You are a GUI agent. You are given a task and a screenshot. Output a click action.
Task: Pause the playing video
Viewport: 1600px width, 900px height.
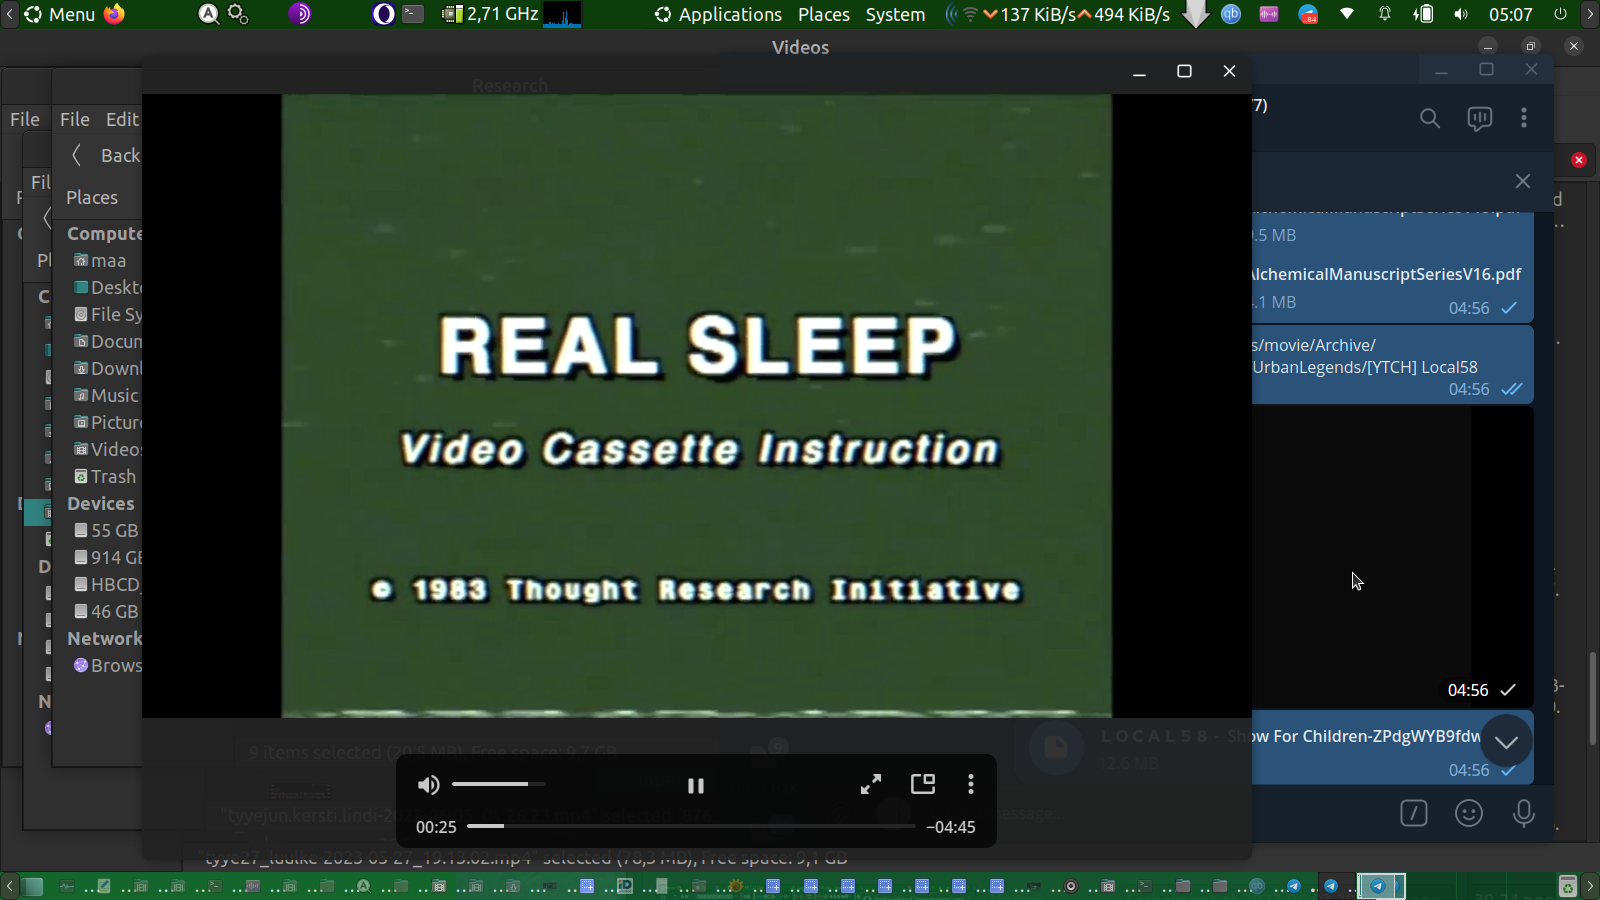[696, 786]
